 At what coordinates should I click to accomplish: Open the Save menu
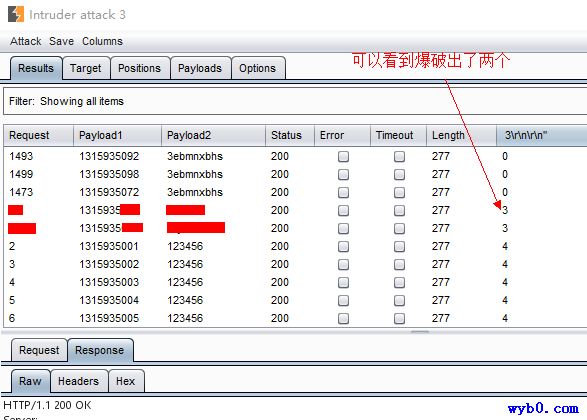(x=61, y=41)
